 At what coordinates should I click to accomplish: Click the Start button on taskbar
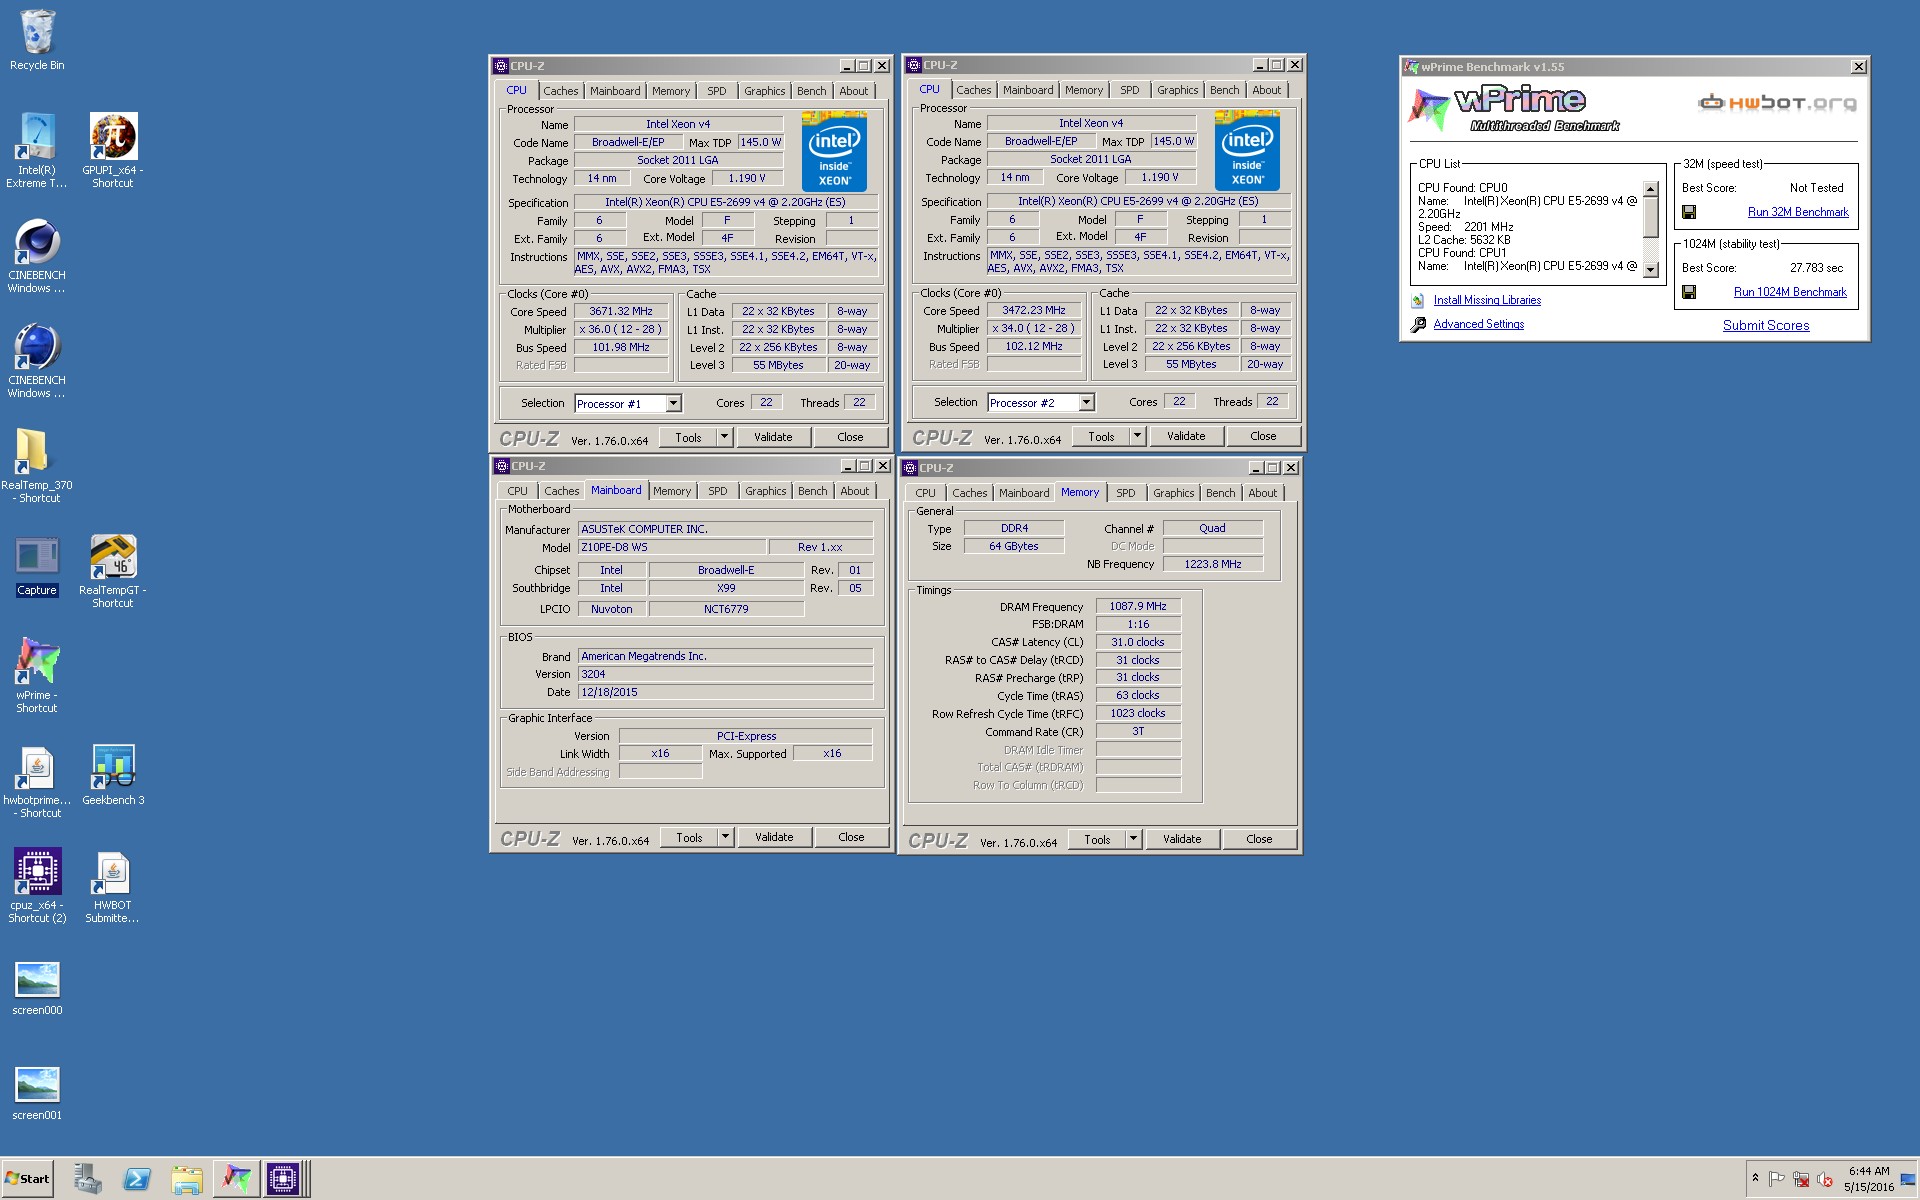point(28,1178)
